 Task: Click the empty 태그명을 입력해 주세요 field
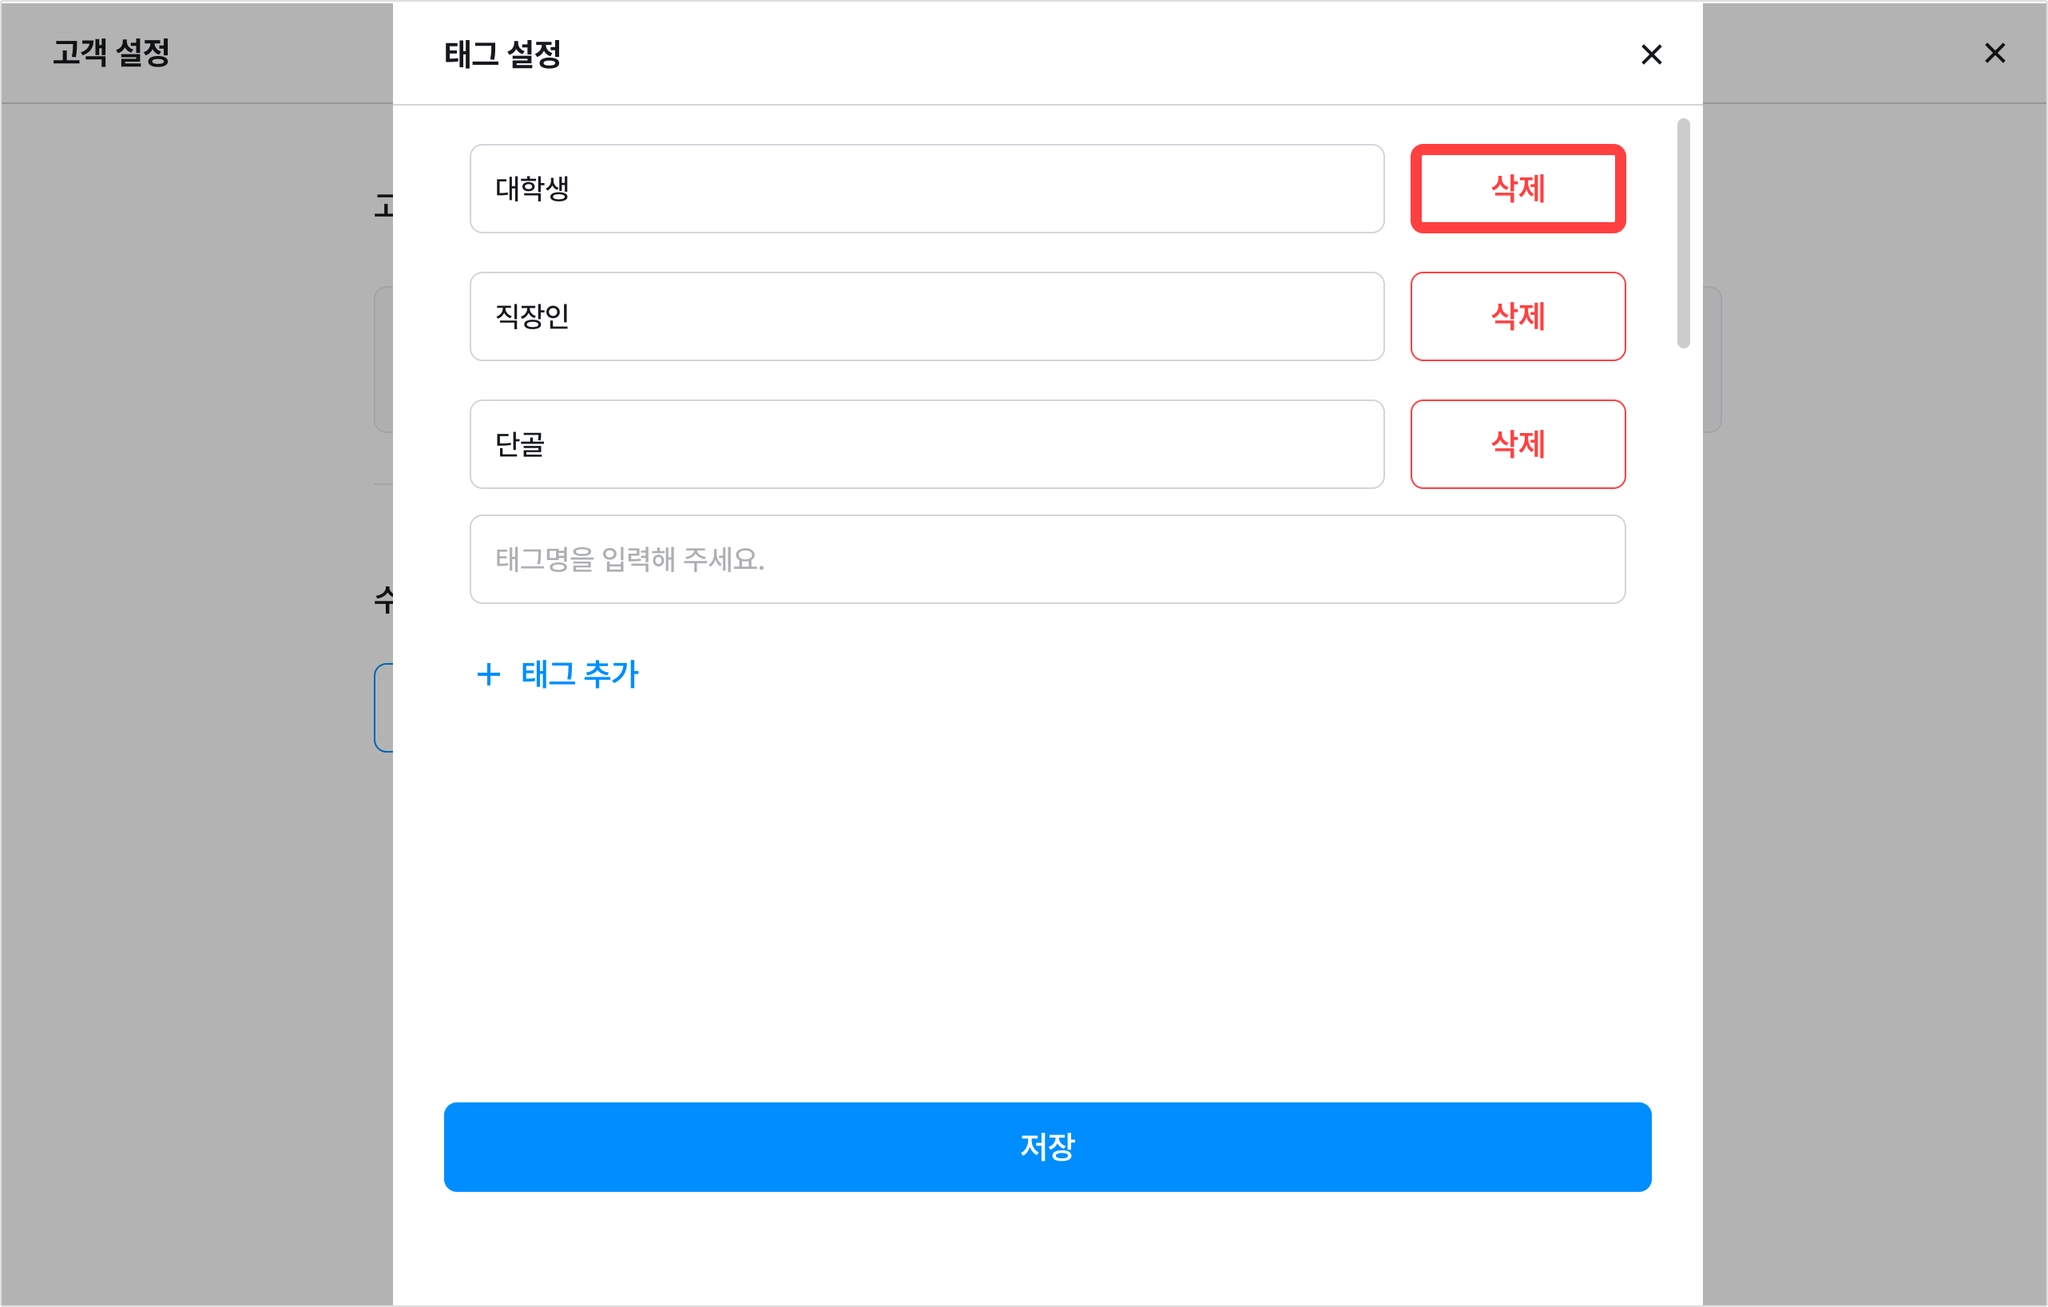click(x=1047, y=559)
